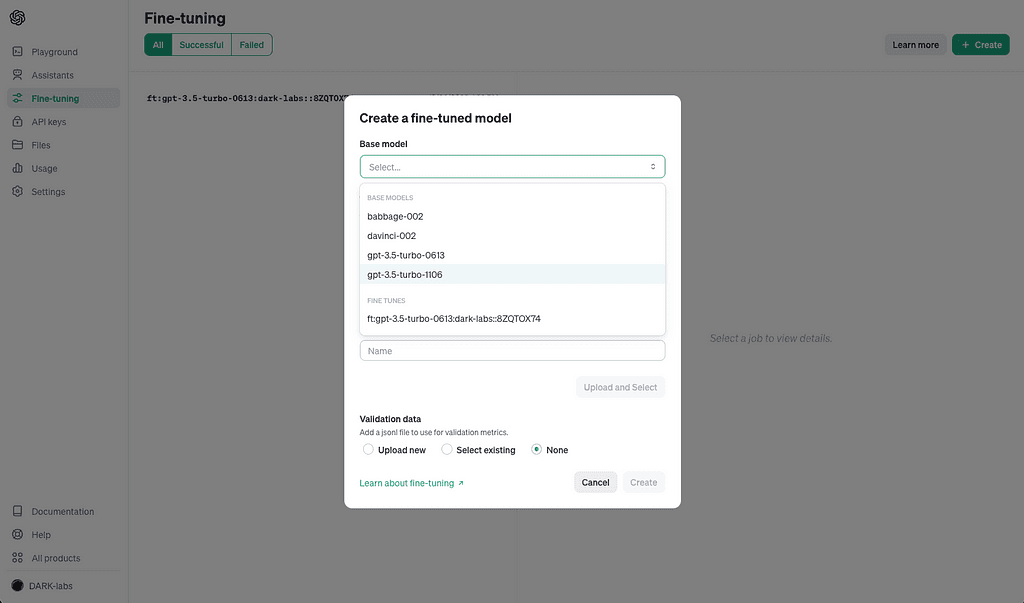The image size is (1024, 603).
Task: Switch to the Successful jobs tab
Action: click(x=201, y=44)
